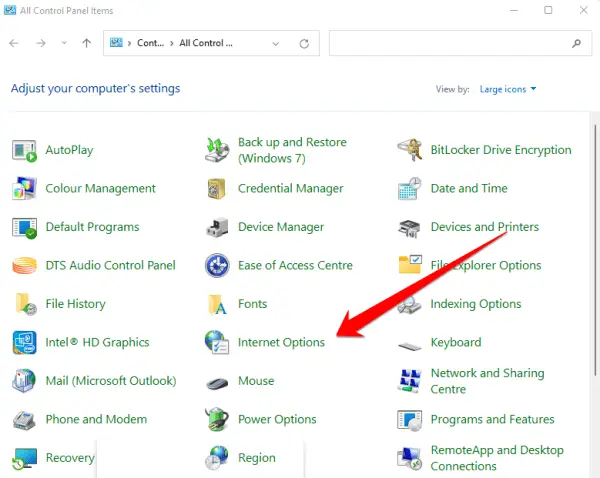Click the DTS Audio Control Panel icon

coord(24,266)
